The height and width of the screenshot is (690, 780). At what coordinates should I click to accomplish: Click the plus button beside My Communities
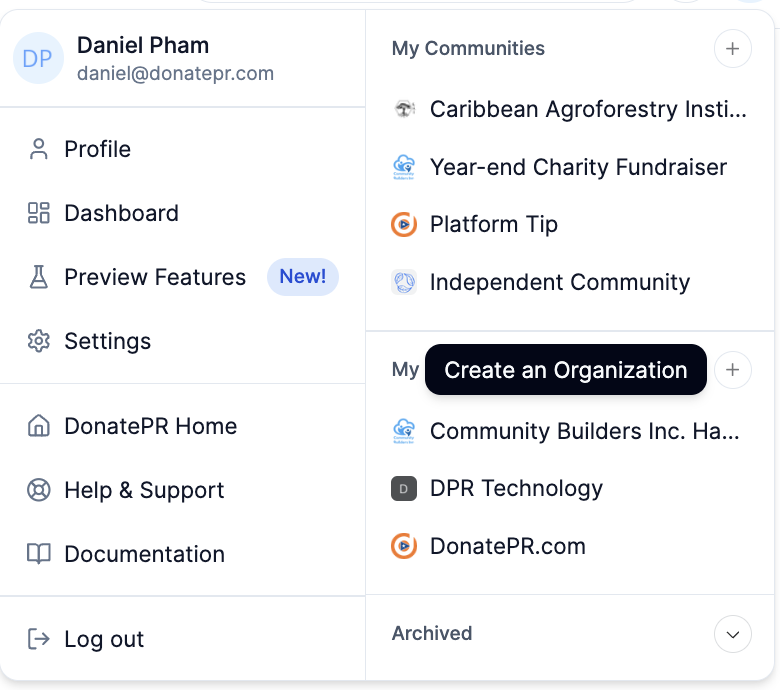tap(732, 48)
